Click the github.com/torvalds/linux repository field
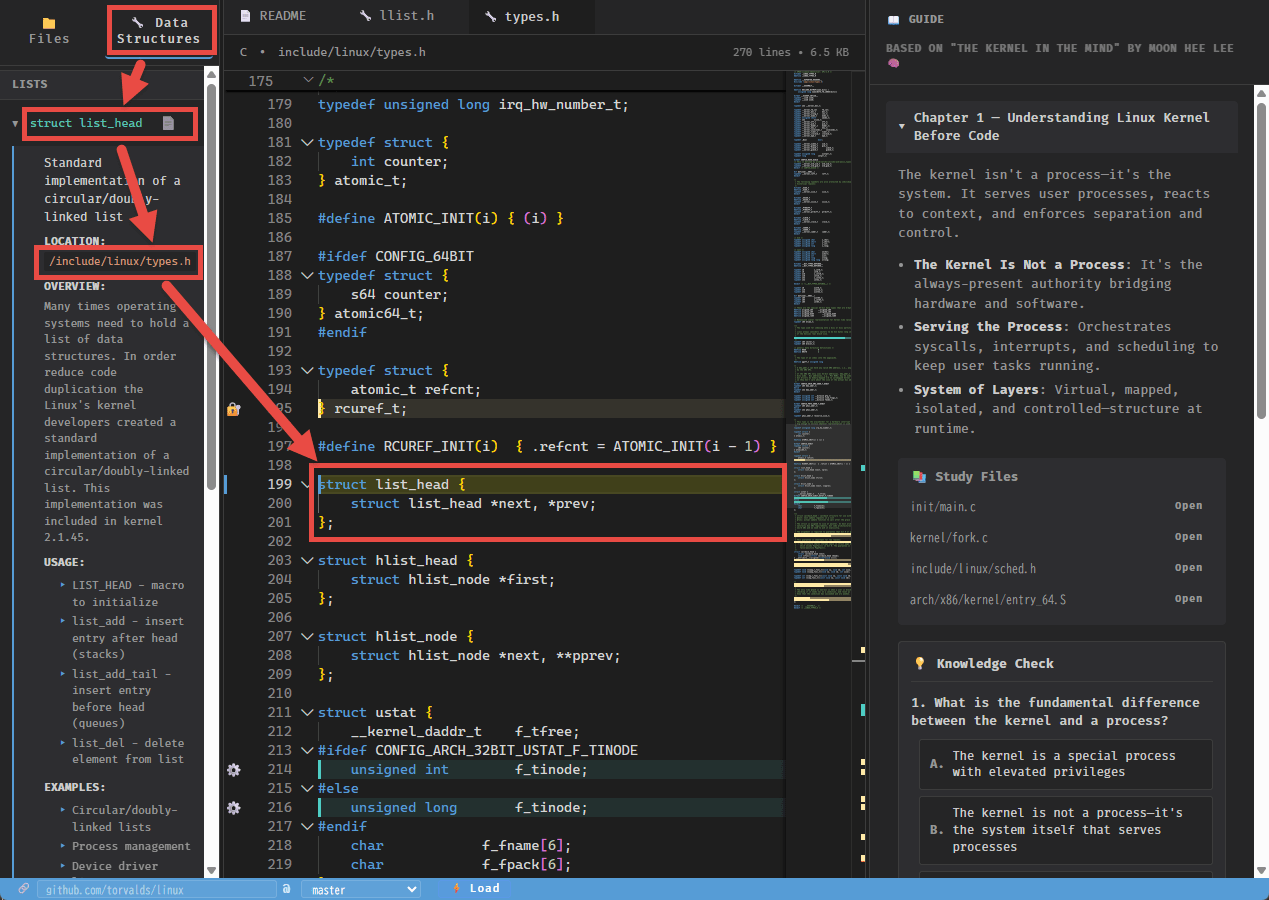This screenshot has height=900, width=1269. [155, 889]
